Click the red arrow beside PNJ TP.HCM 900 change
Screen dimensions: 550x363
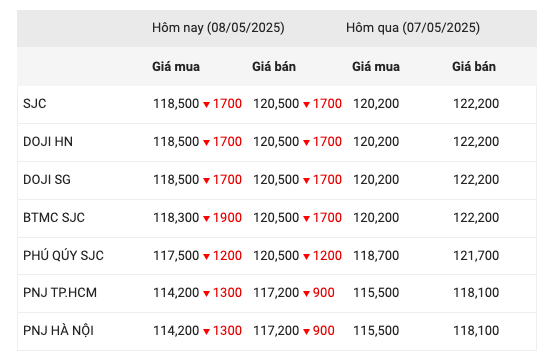point(307,294)
